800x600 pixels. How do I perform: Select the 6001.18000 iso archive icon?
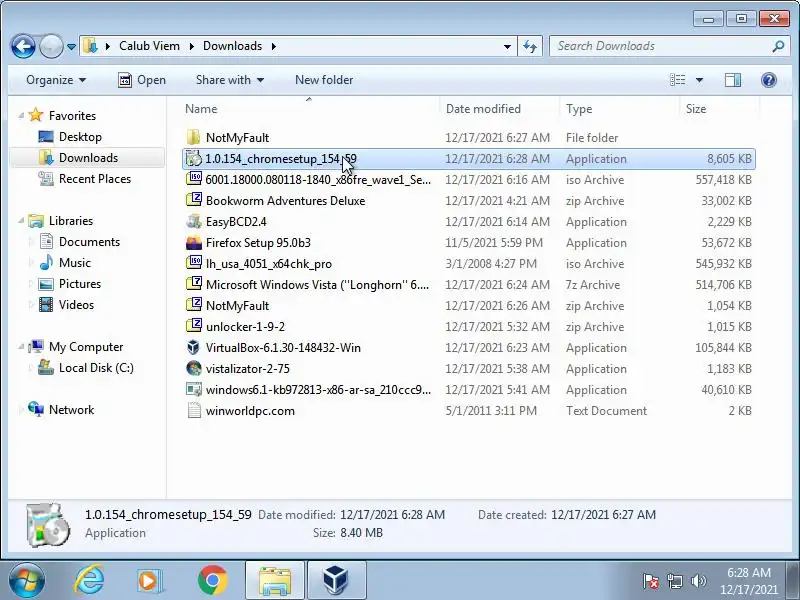[x=193, y=179]
